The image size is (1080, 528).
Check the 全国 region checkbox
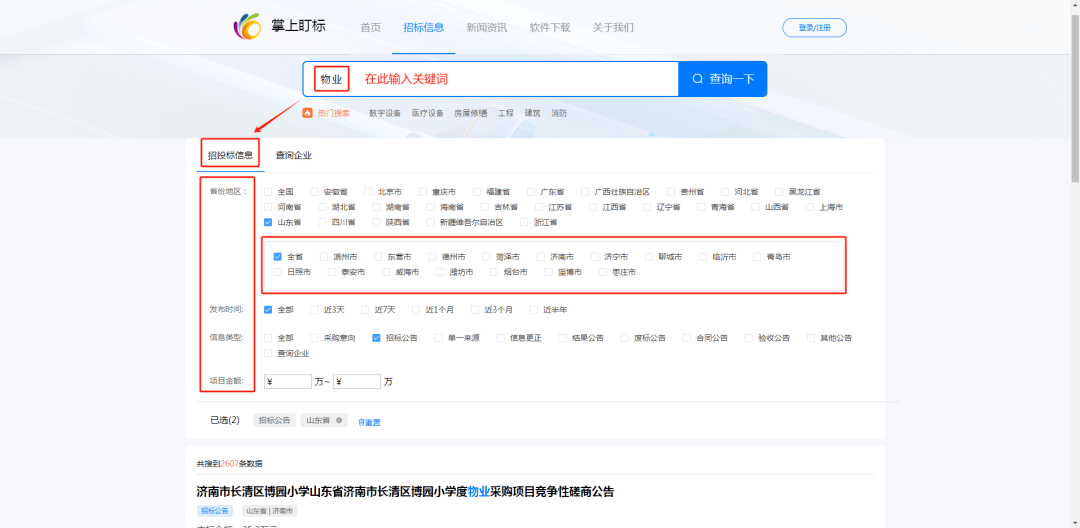pos(269,192)
